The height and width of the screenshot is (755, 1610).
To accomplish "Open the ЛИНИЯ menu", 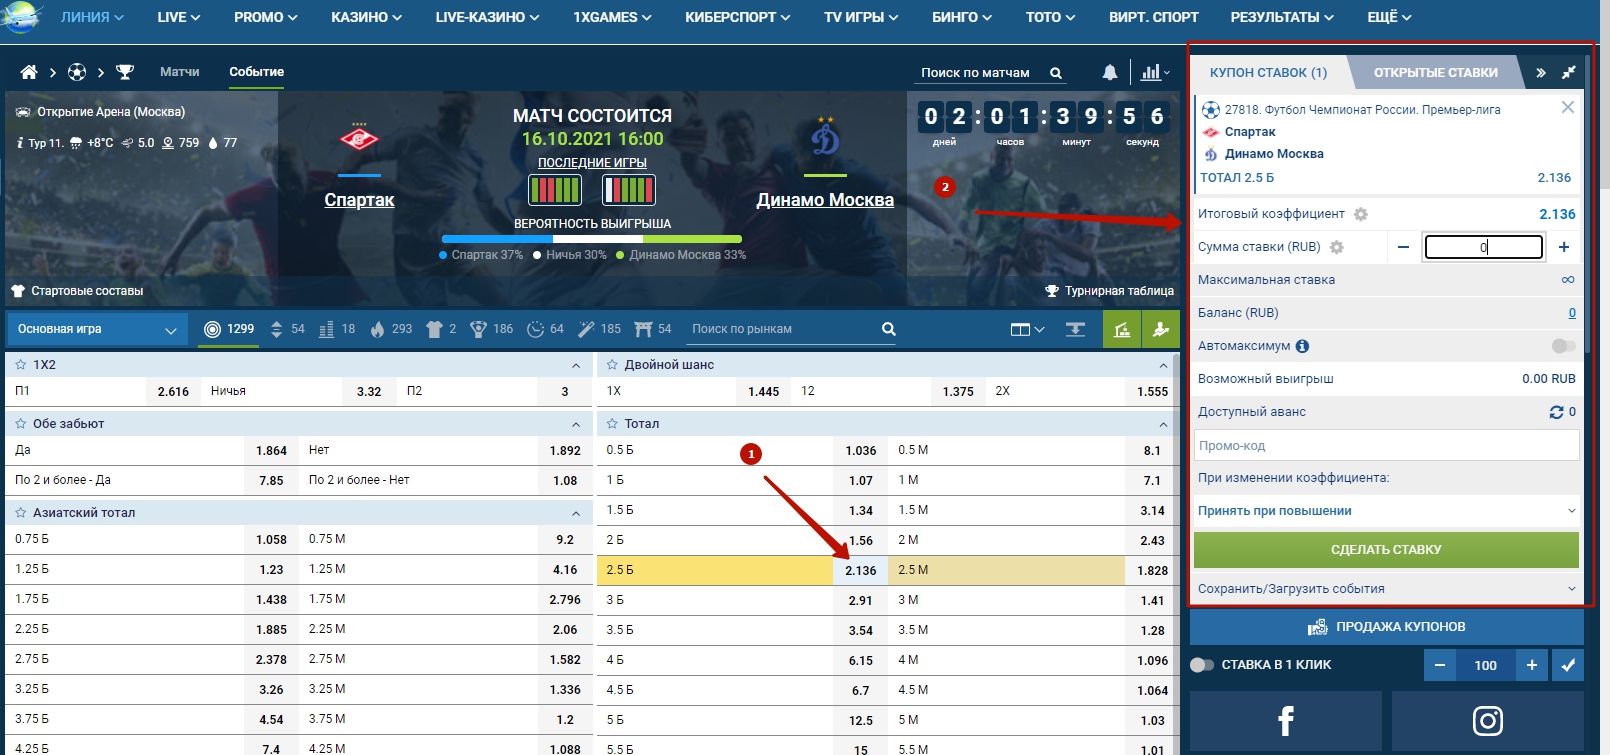I will tap(92, 17).
